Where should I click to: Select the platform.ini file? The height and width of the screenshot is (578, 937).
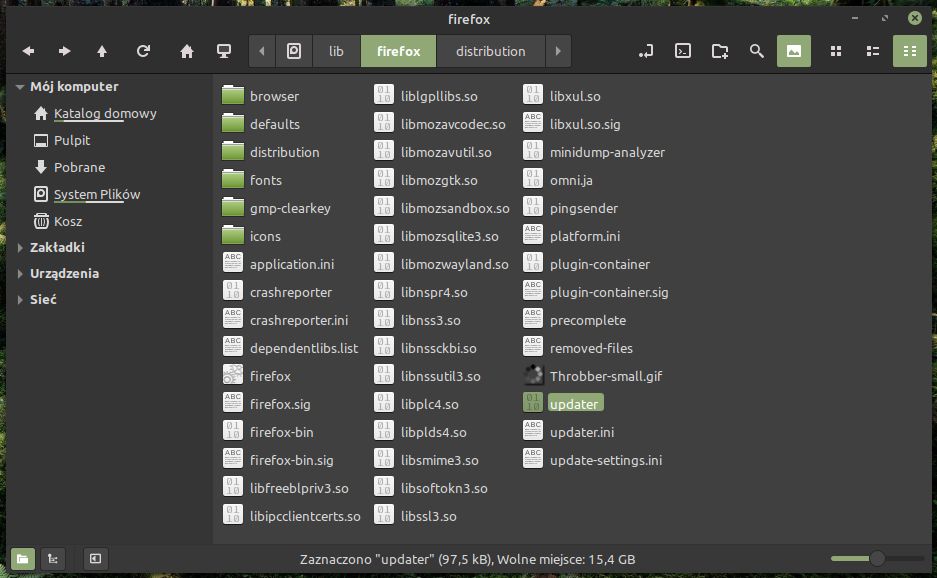[572, 236]
